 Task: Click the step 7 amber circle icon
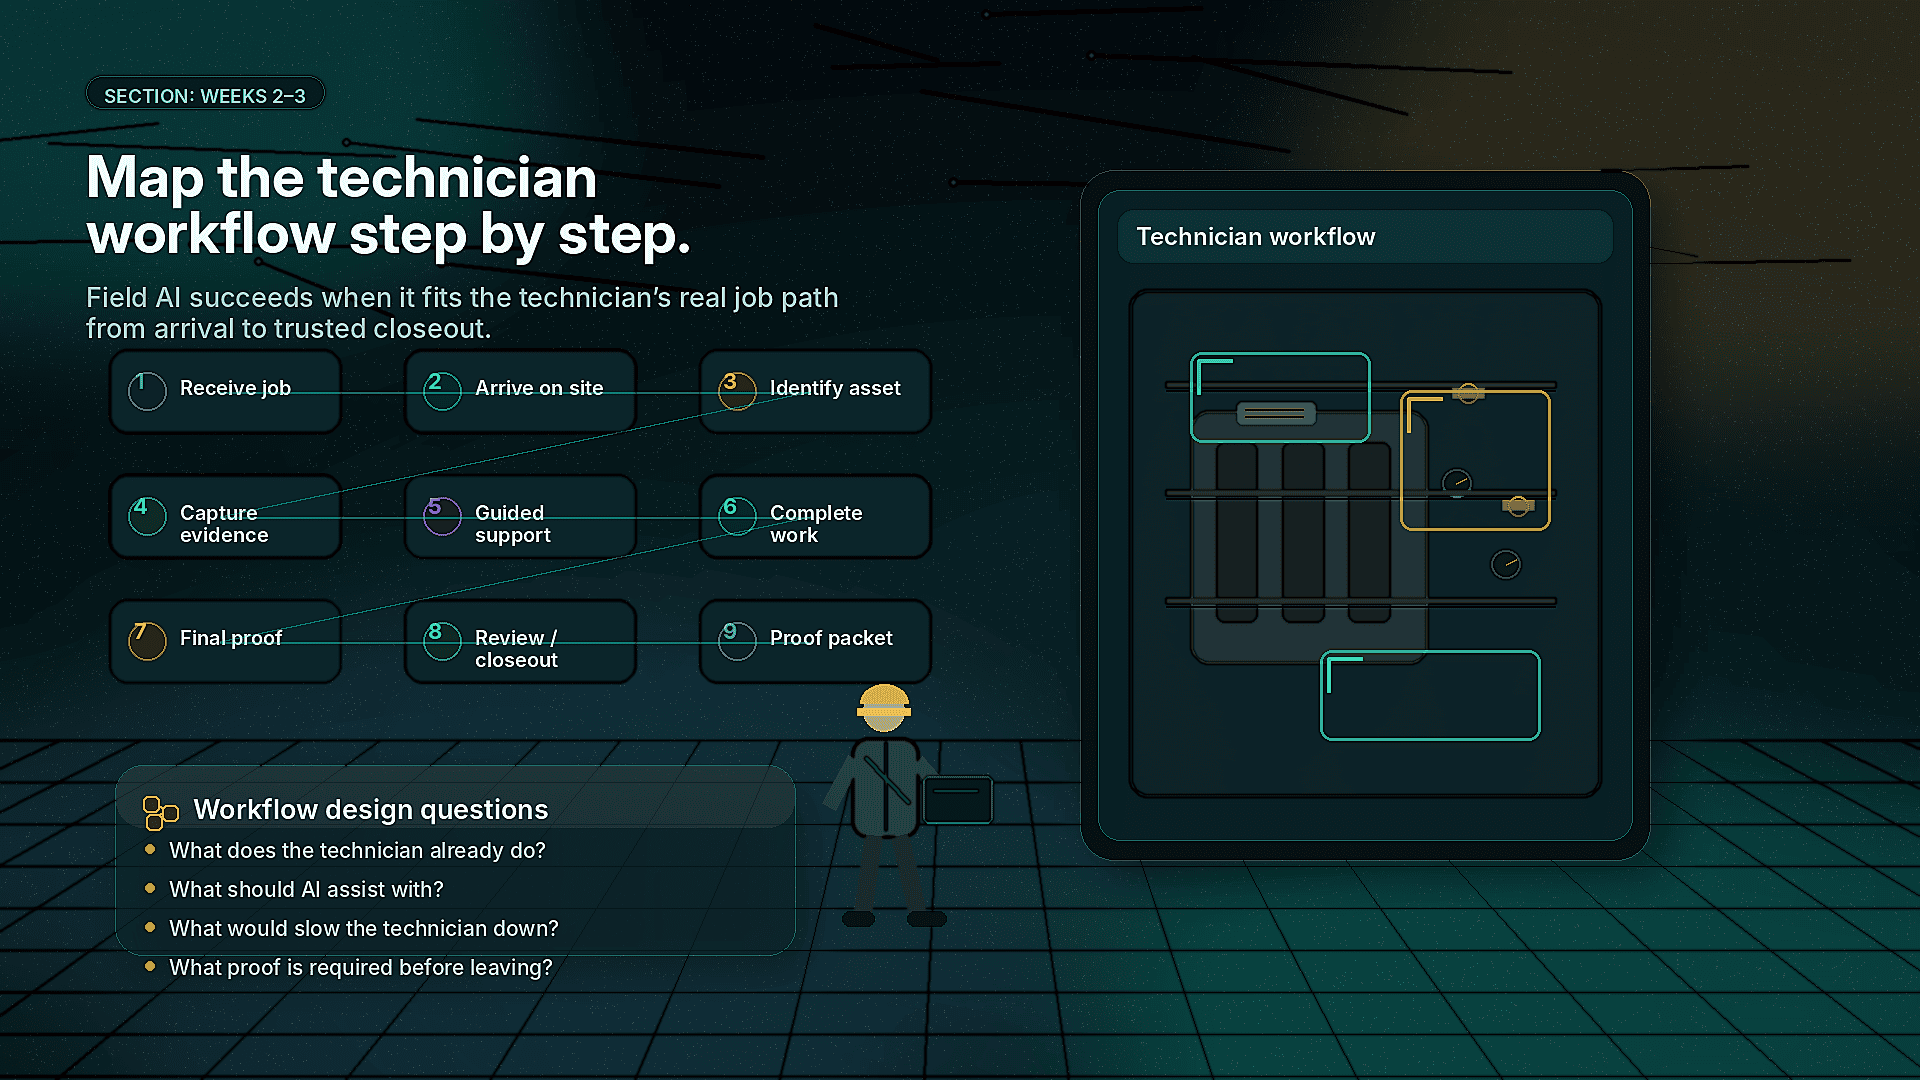point(147,641)
